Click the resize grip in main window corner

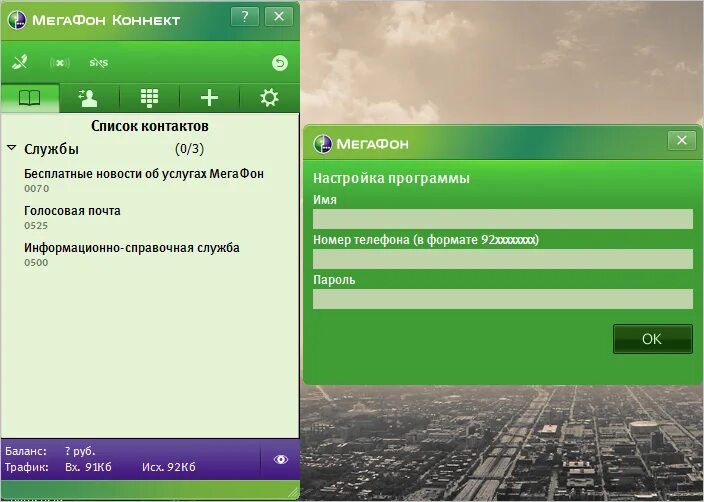[294, 492]
